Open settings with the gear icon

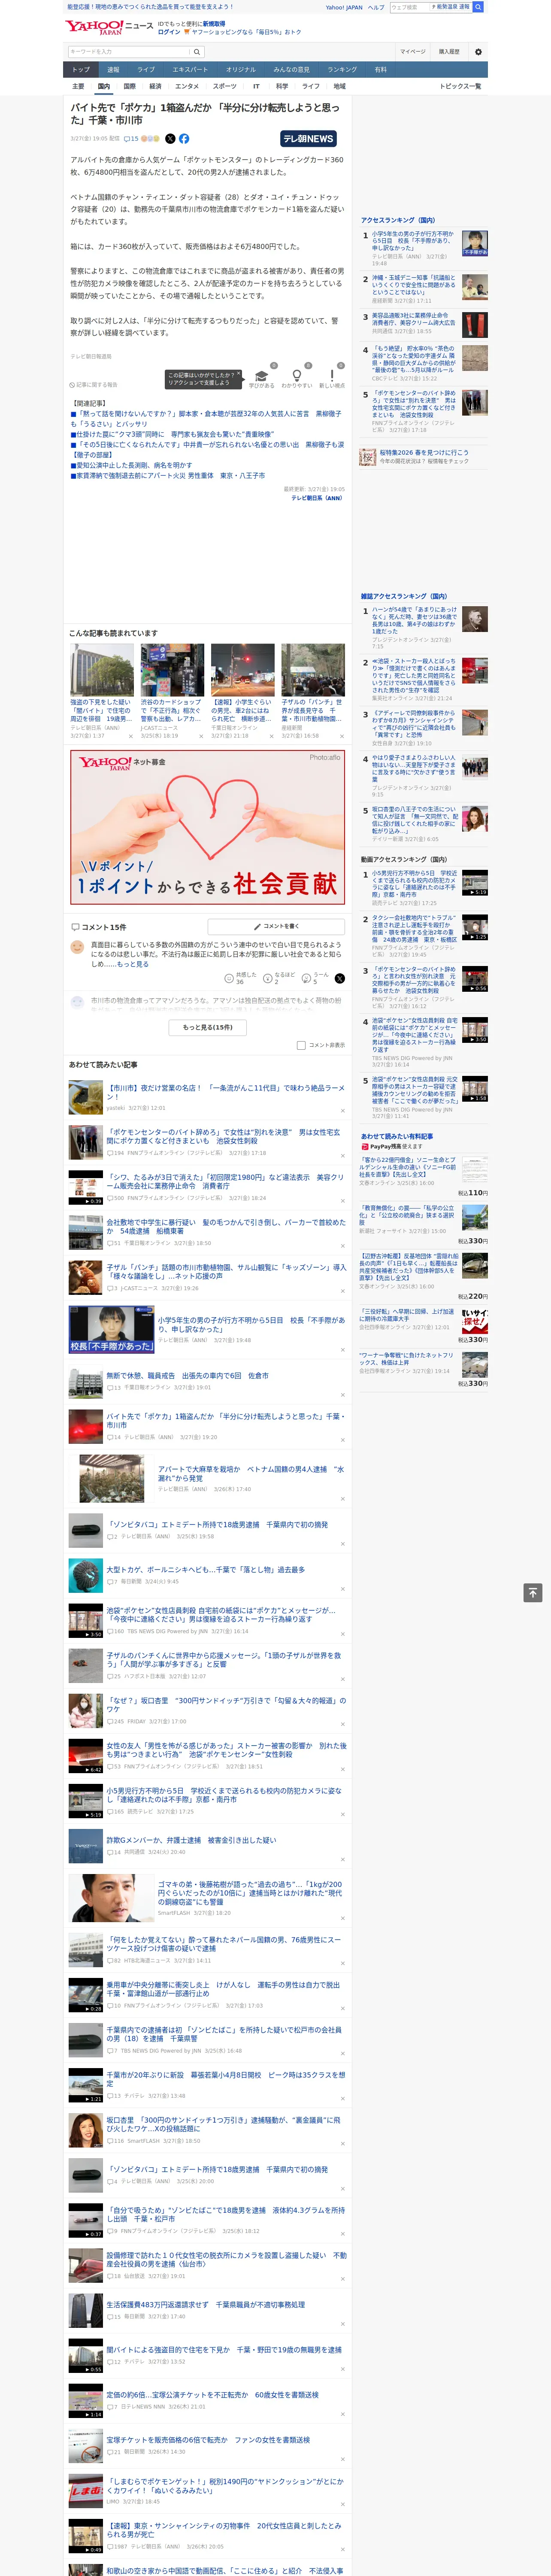pos(478,52)
